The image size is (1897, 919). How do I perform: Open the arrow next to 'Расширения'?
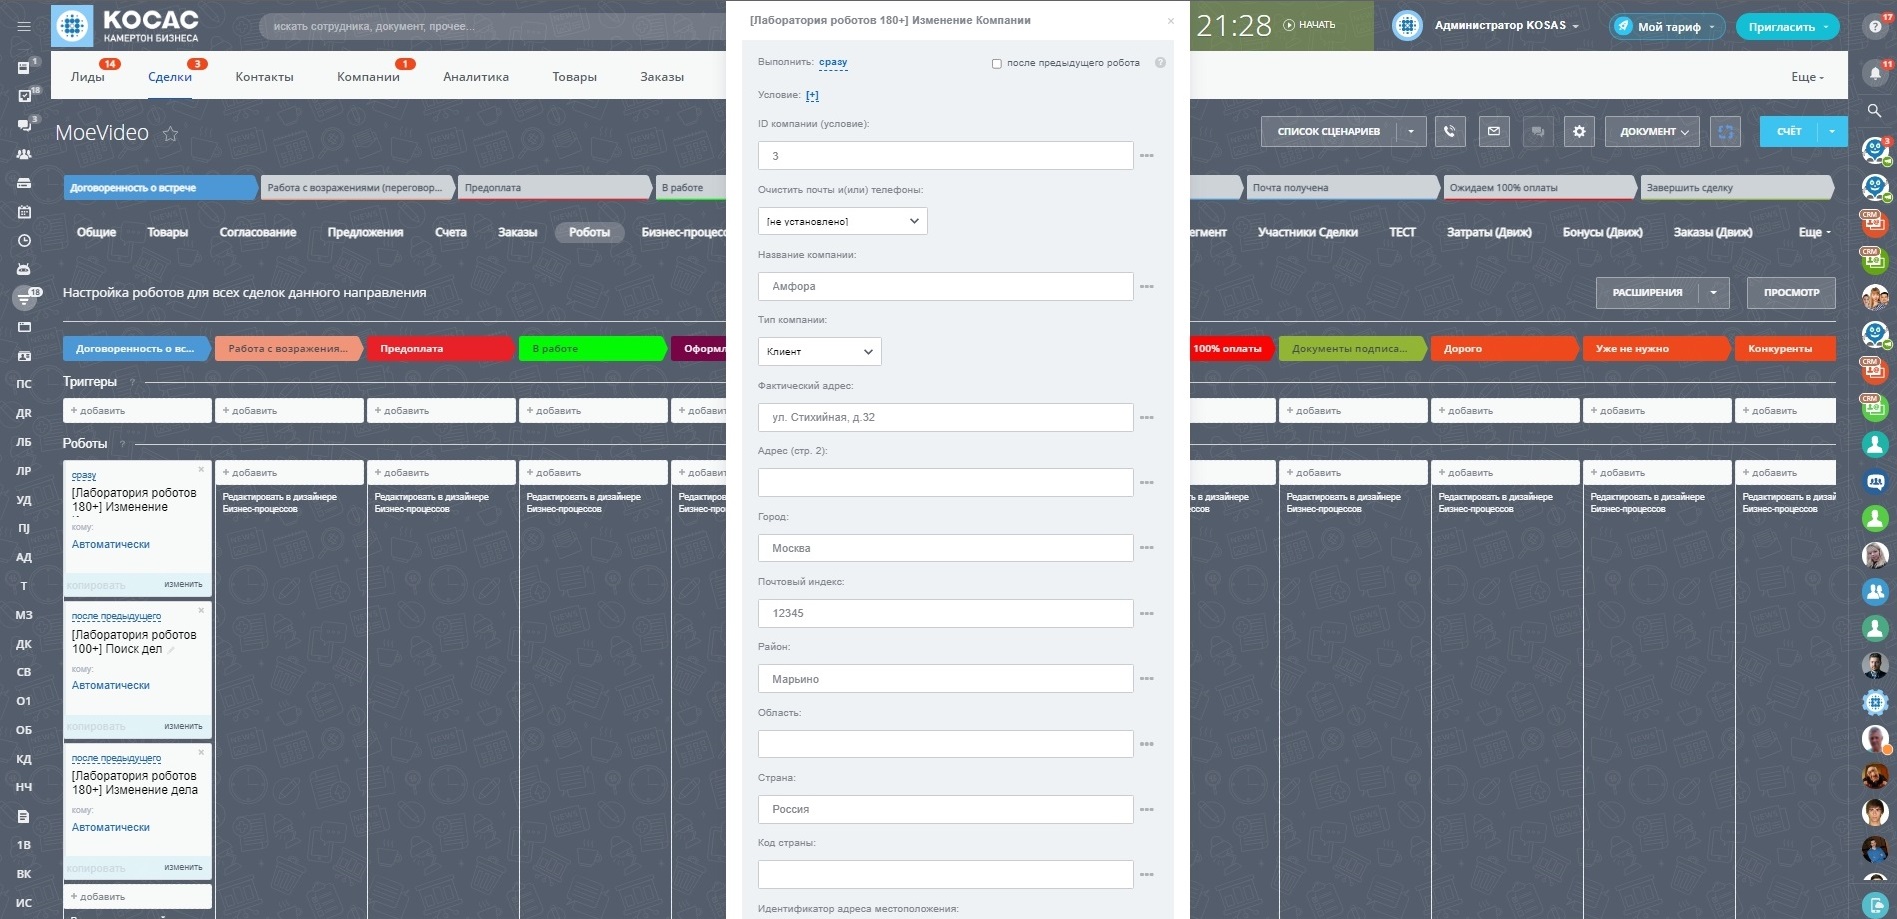click(1714, 293)
